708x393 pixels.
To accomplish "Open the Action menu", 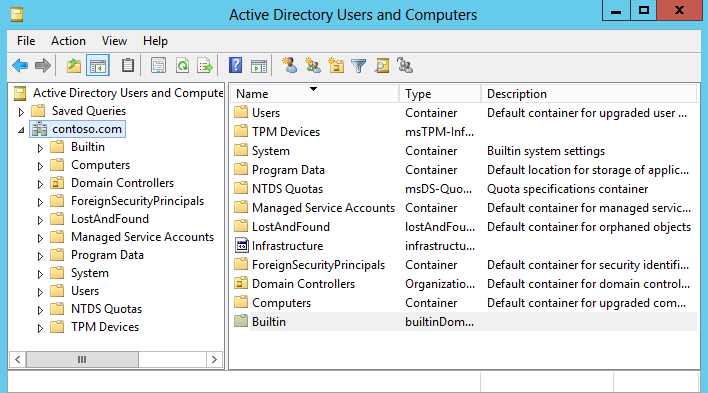I will 68,41.
